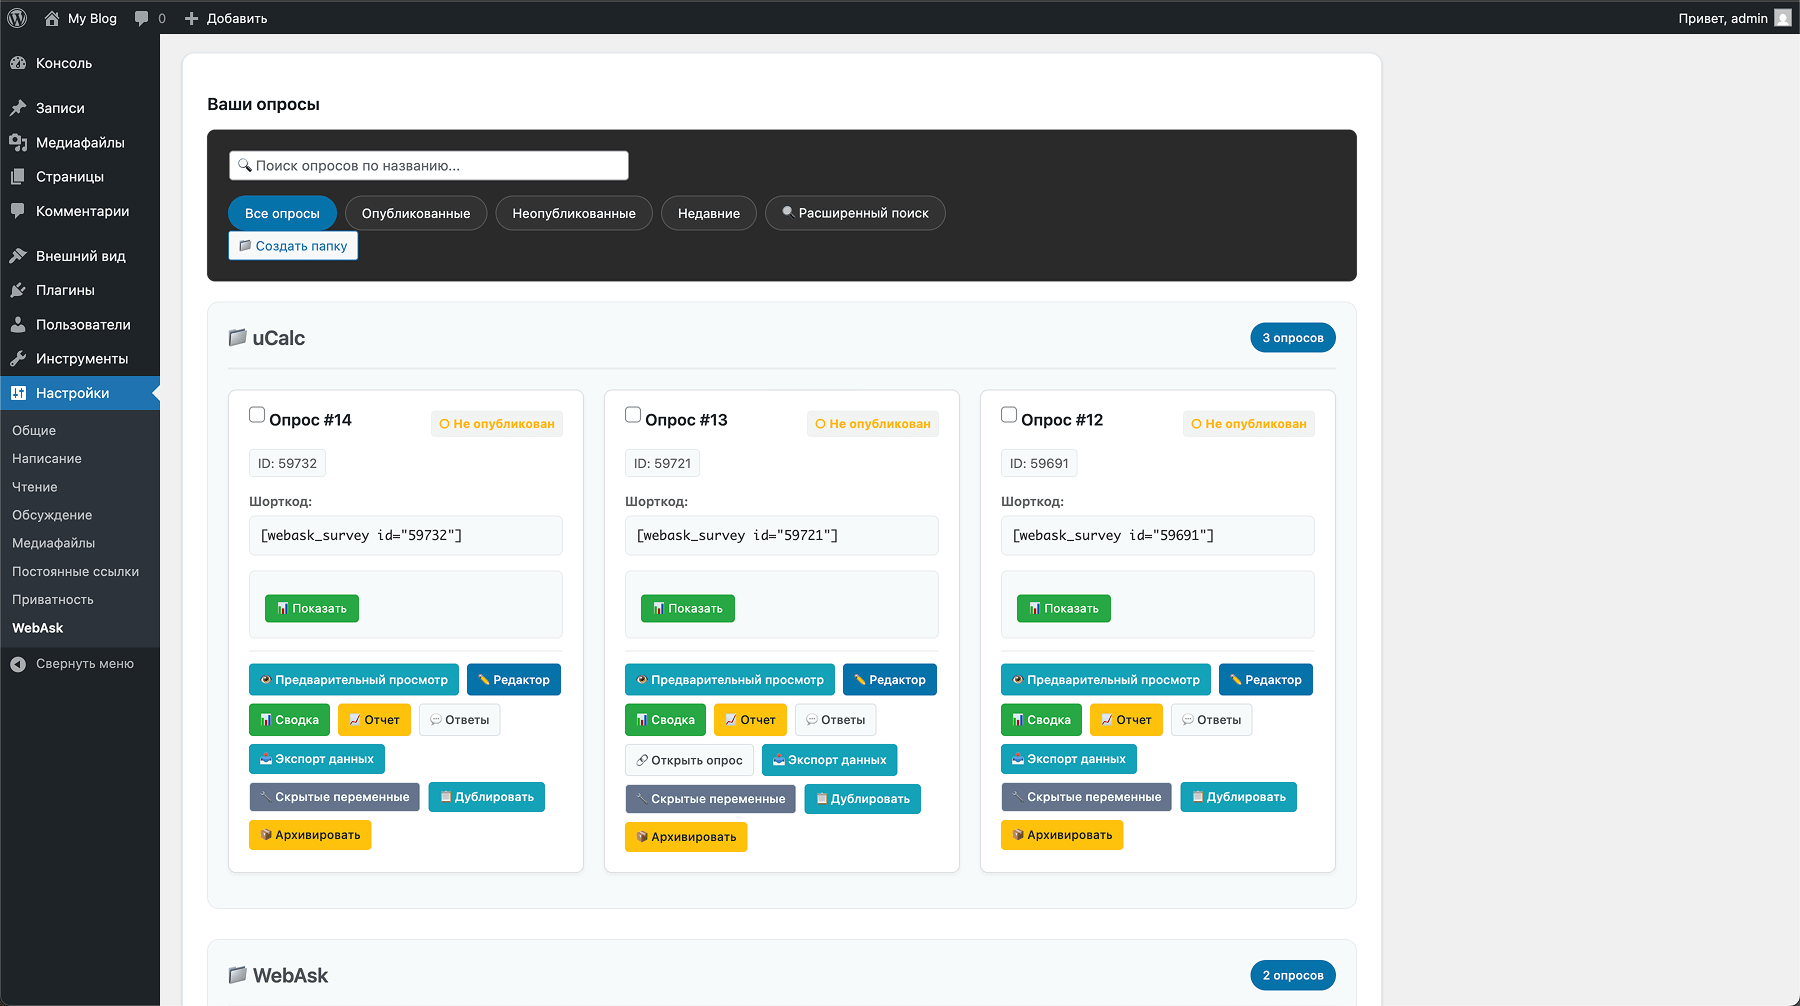Image resolution: width=1800 pixels, height=1006 pixels.
Task: Switch to the Все опросы filter
Action: click(282, 213)
